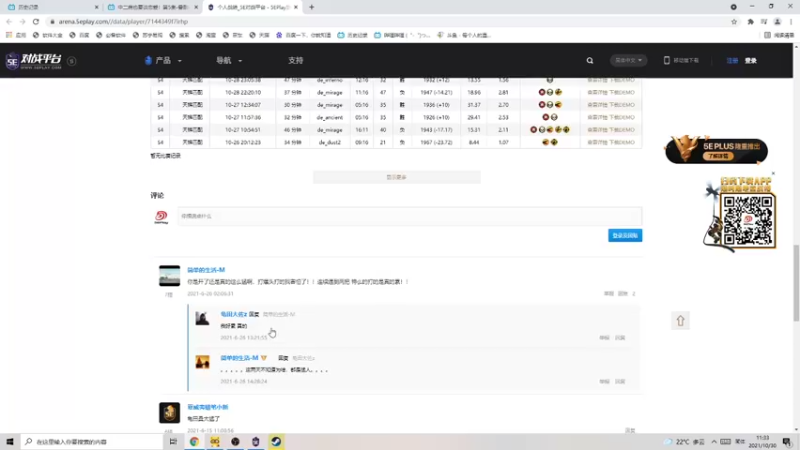The height and width of the screenshot is (450, 800).
Task: Click reply link on 13:21:55 nested comment
Action: [620, 338]
